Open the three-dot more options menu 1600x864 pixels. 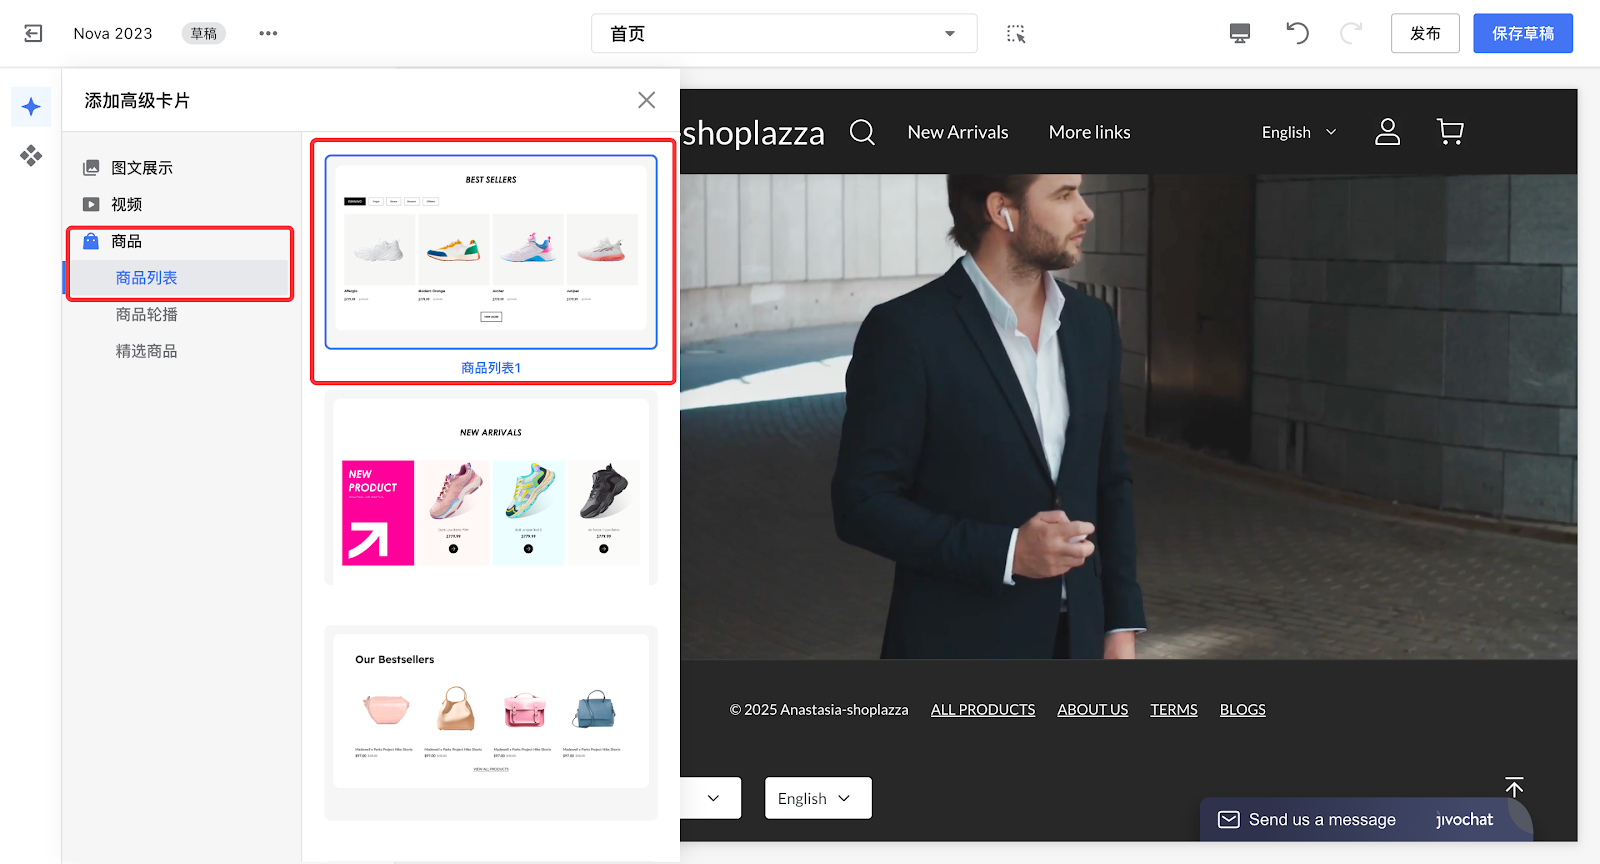[268, 34]
